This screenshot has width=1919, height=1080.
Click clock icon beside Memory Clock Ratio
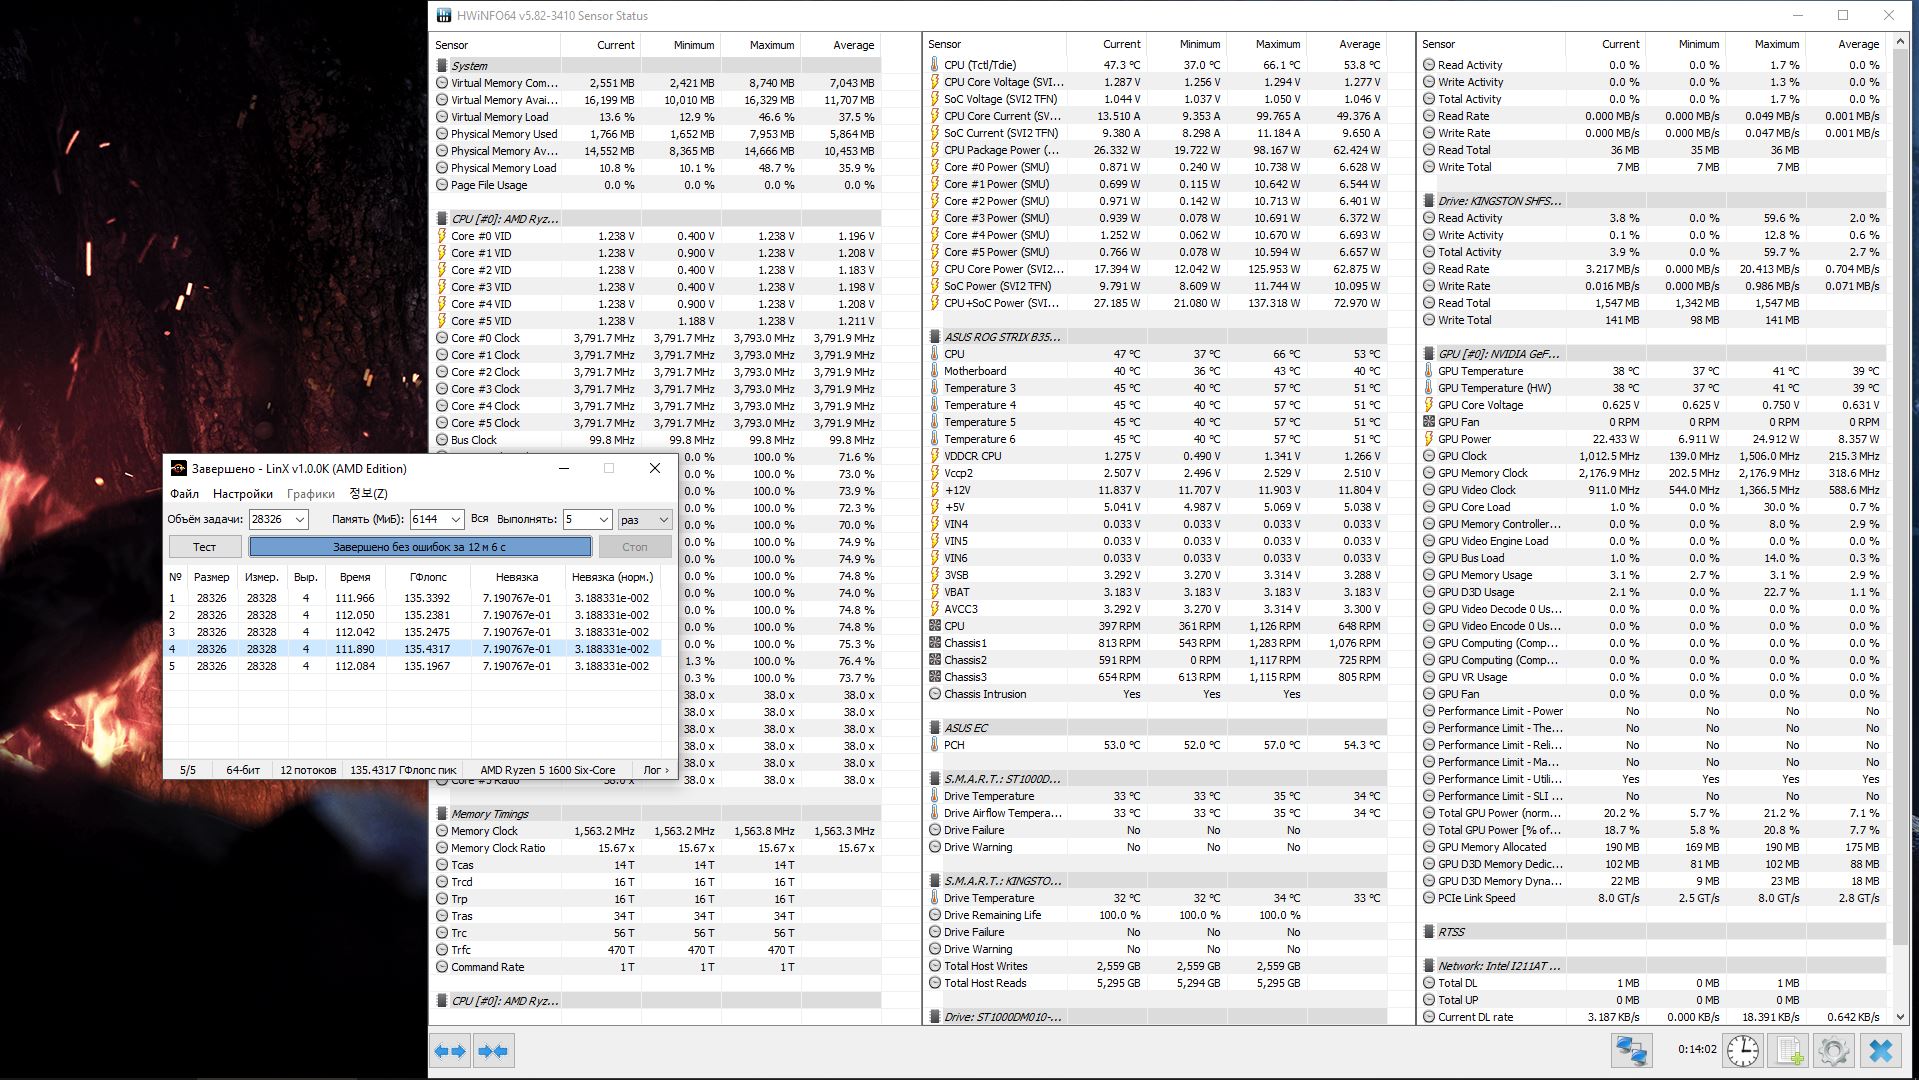tap(442, 848)
